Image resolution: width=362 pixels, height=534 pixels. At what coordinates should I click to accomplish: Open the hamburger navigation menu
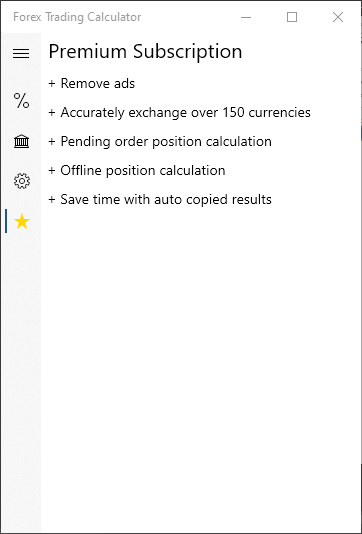click(x=21, y=53)
